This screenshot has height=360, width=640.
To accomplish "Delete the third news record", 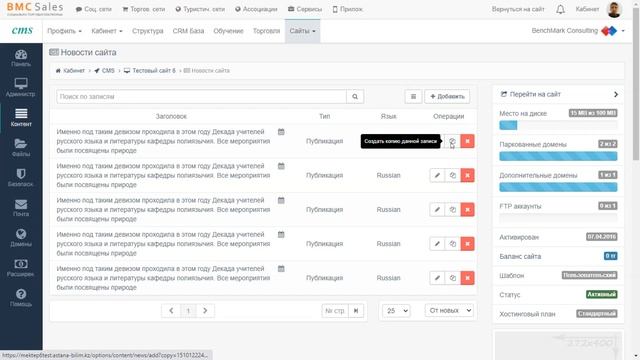I will (467, 210).
